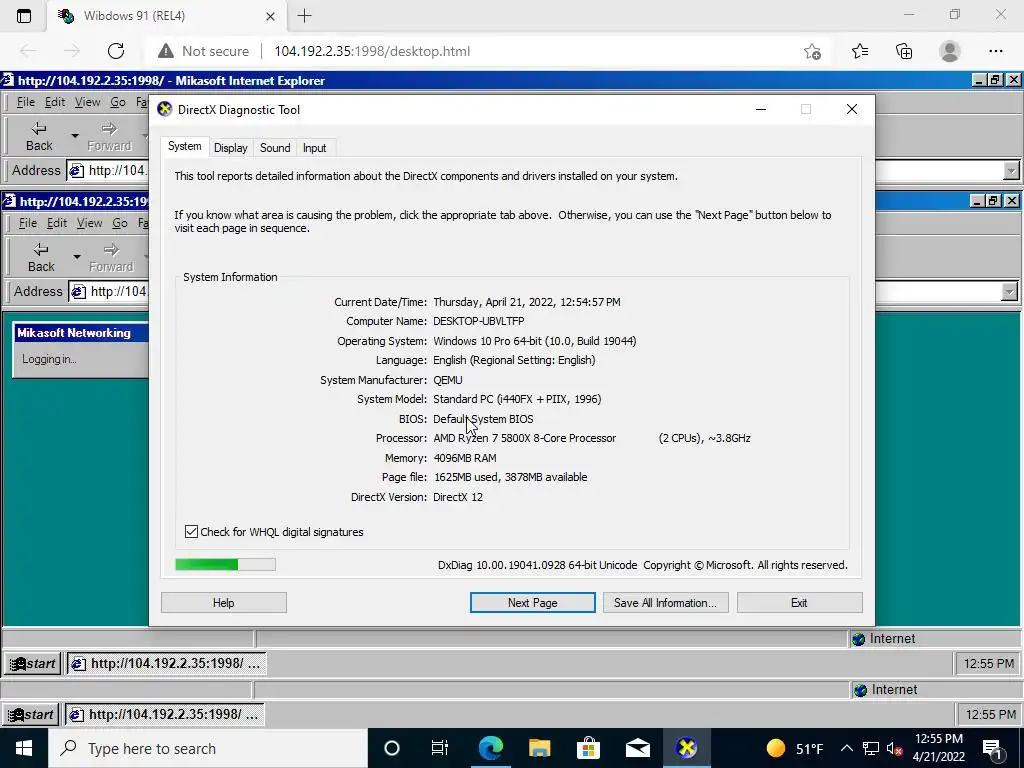Click Save All Information button
1024x768 pixels.
(x=665, y=603)
